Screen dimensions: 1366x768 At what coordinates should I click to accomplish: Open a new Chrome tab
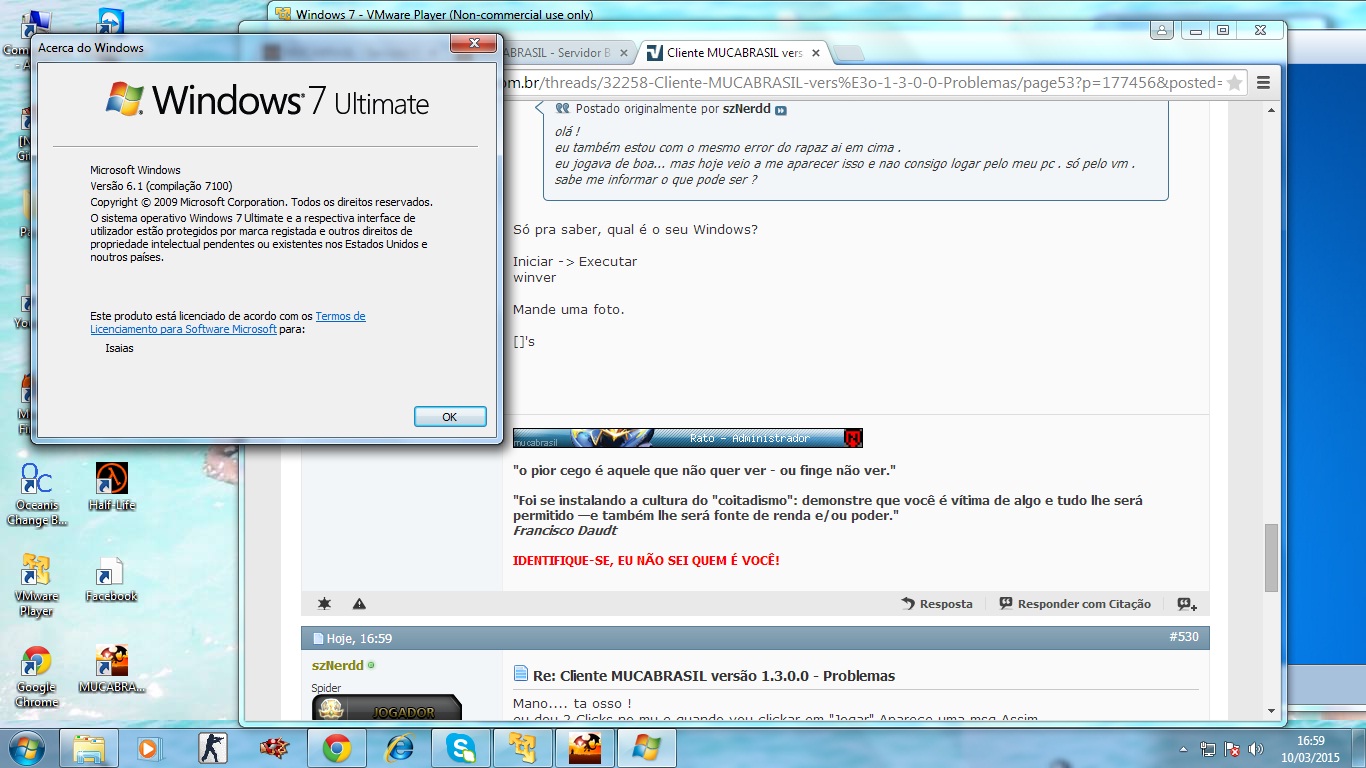[848, 53]
